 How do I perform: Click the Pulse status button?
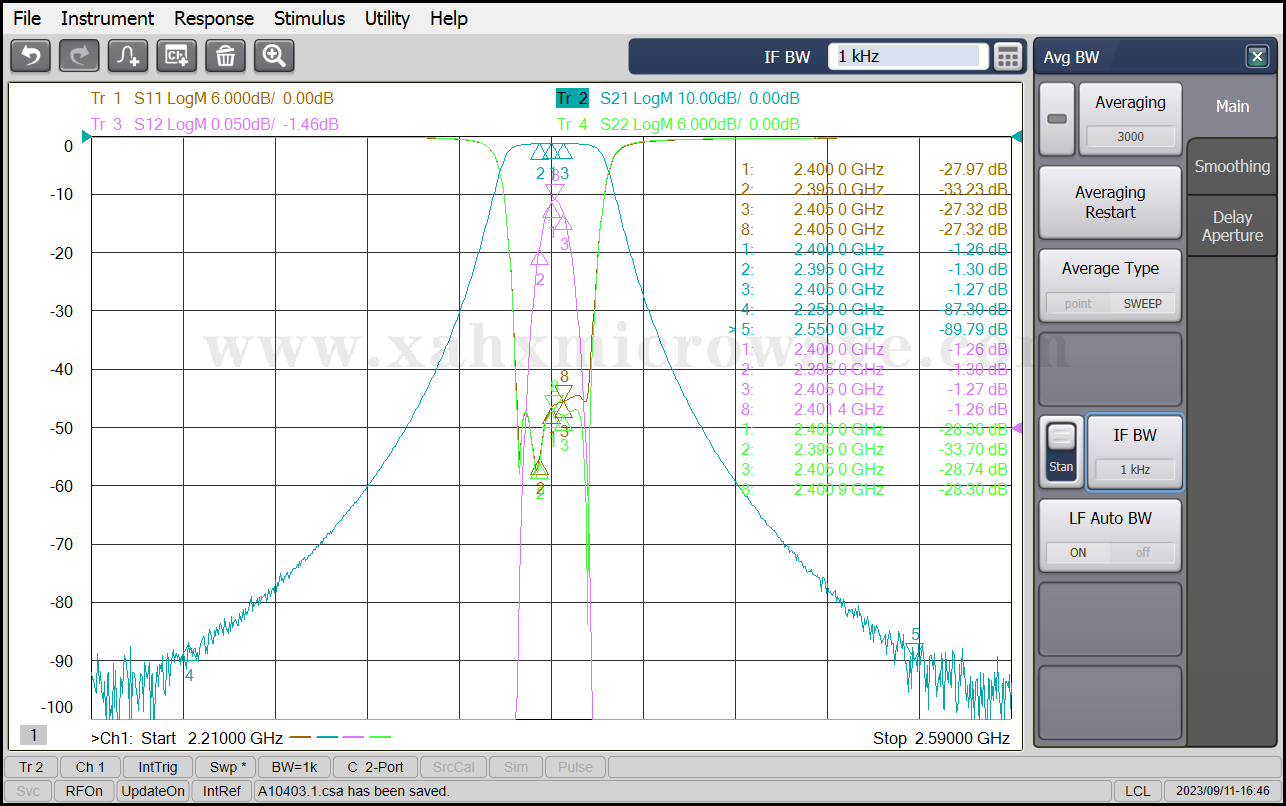coord(575,767)
